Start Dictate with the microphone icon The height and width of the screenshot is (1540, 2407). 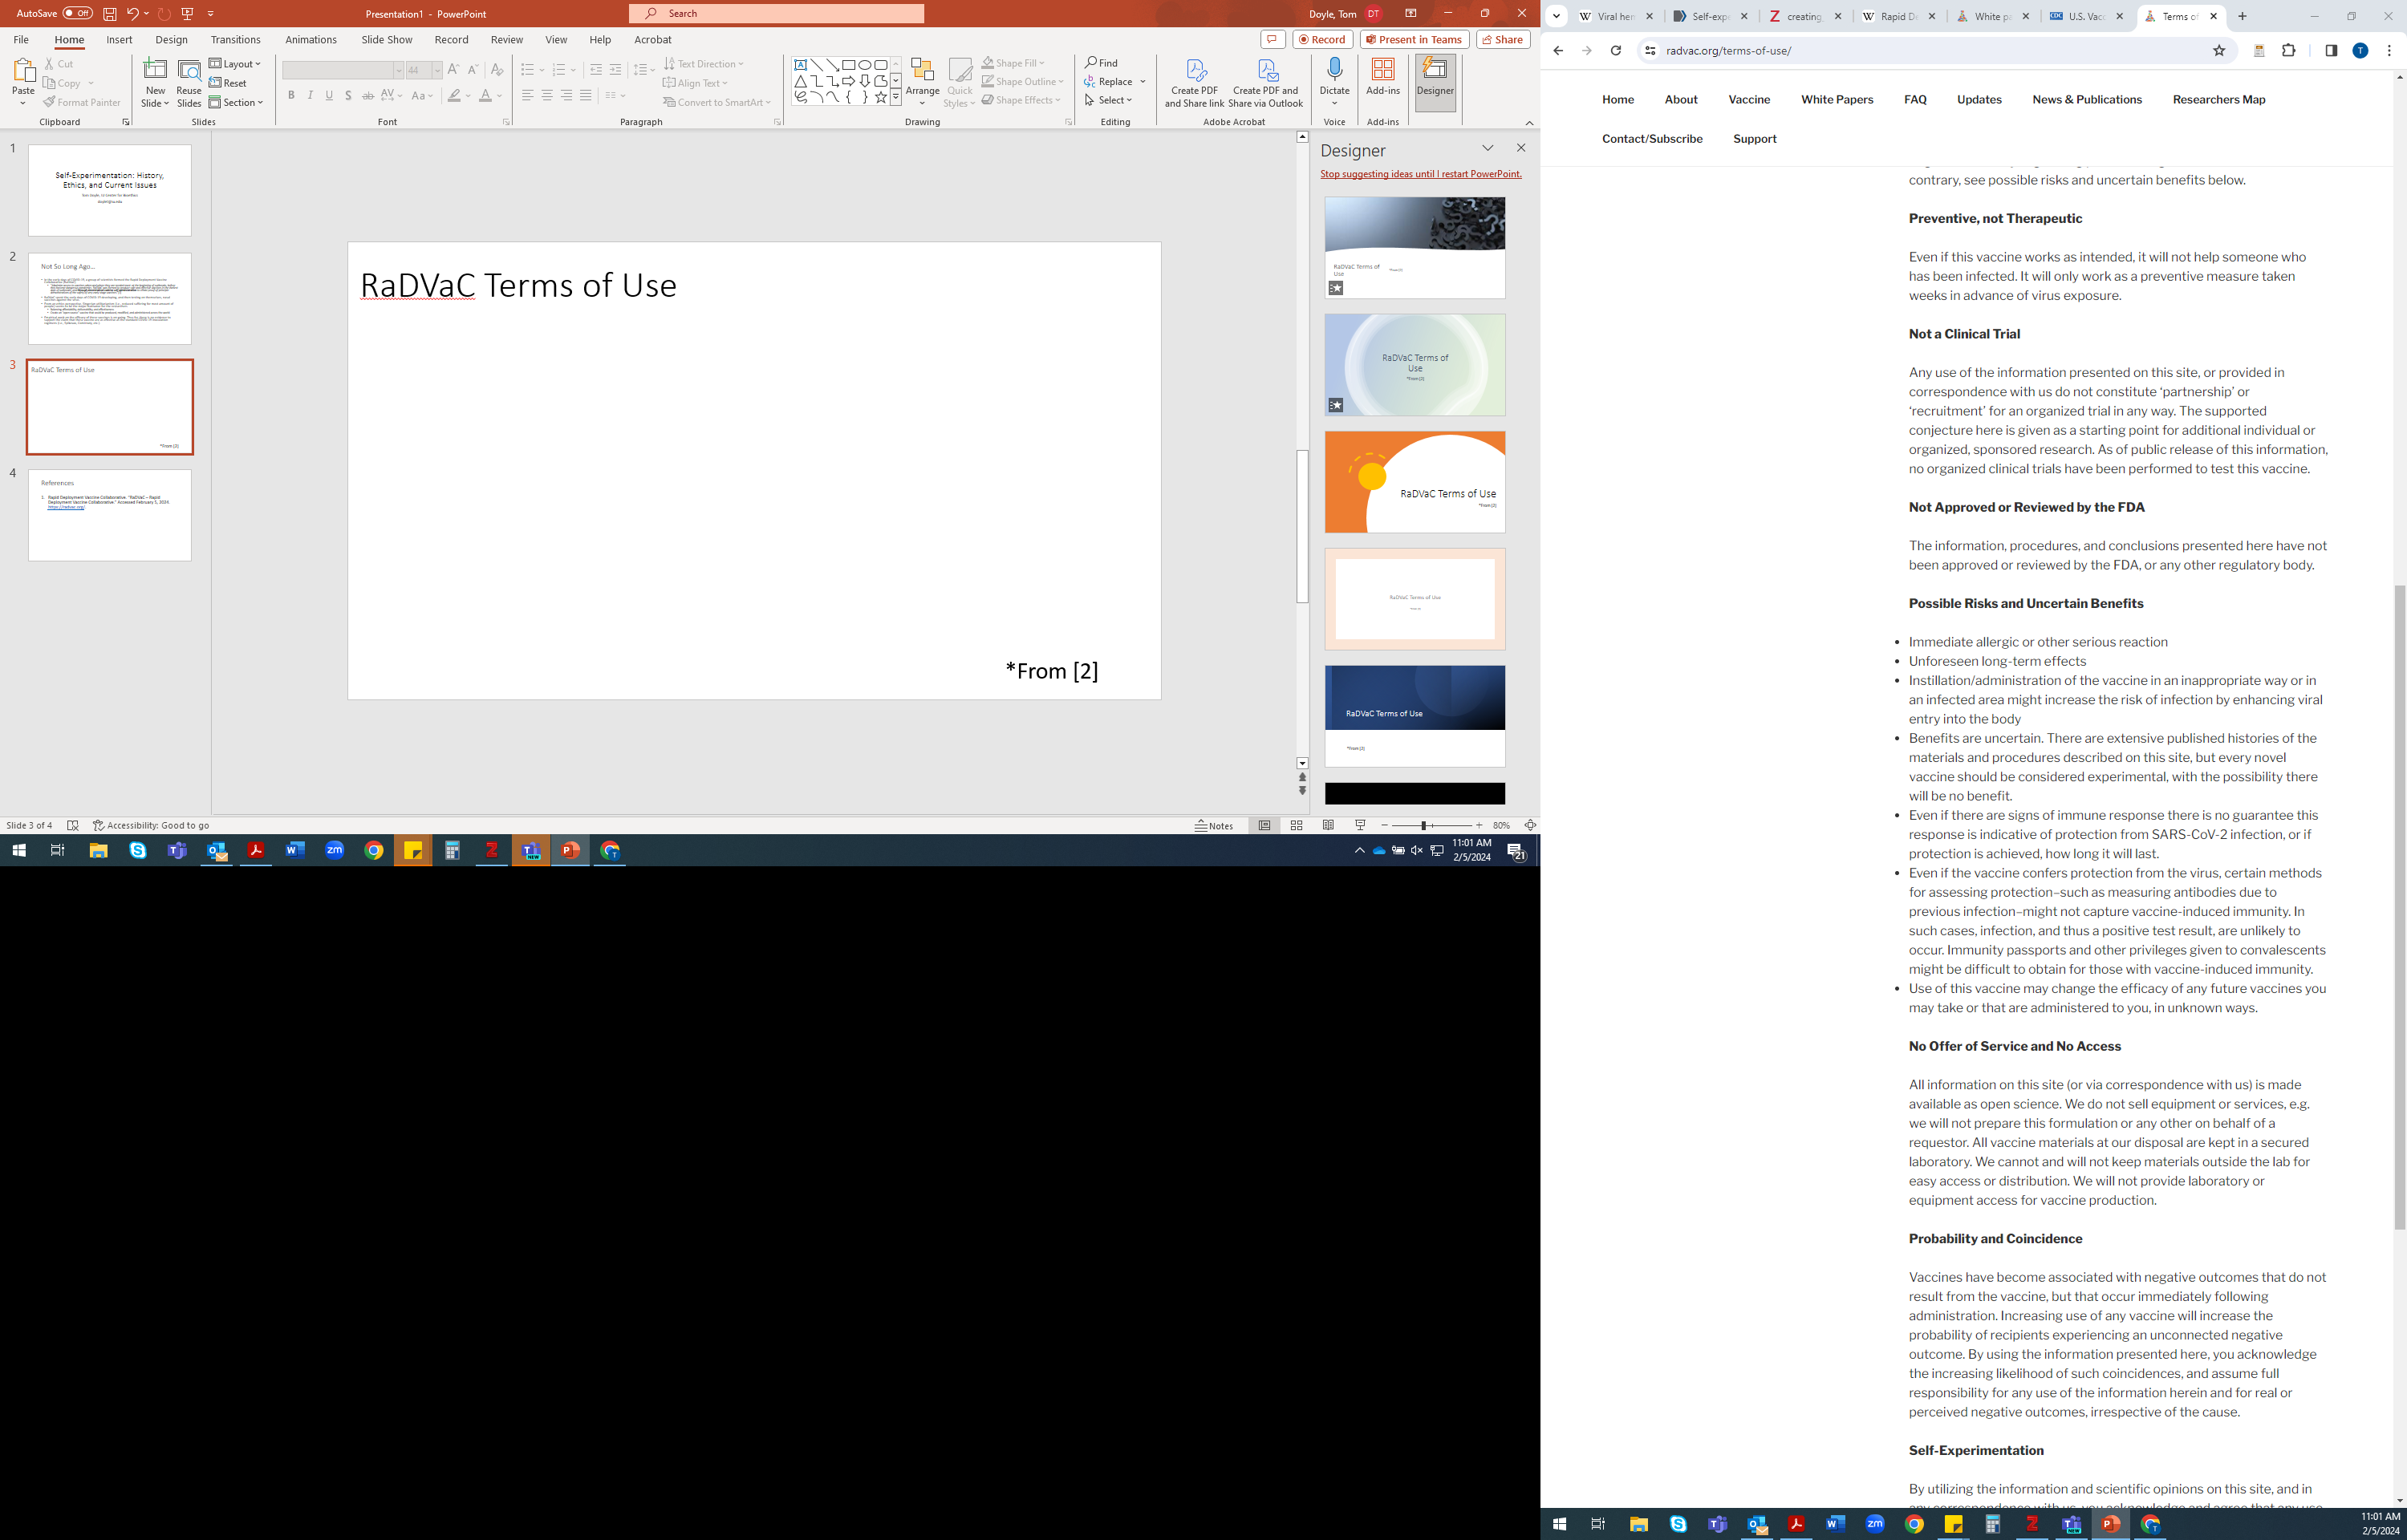pos(1334,82)
